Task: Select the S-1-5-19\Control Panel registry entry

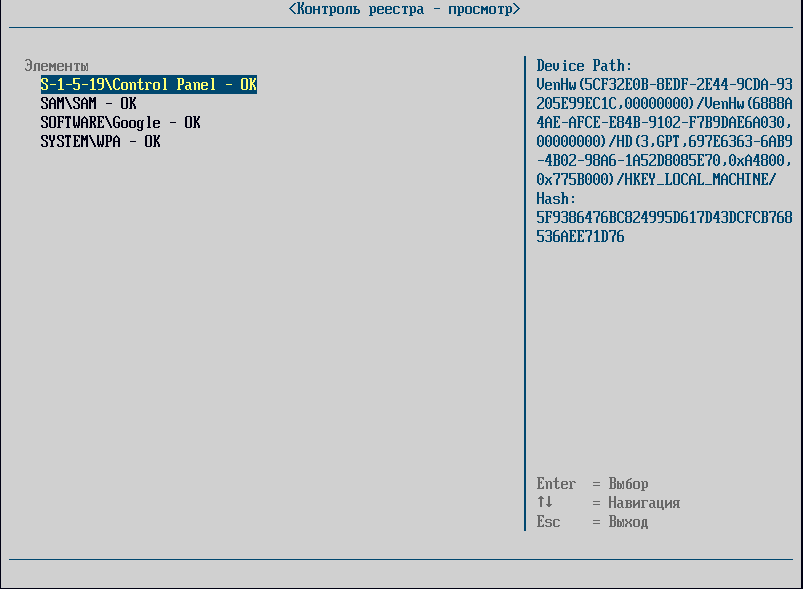Action: 148,85
